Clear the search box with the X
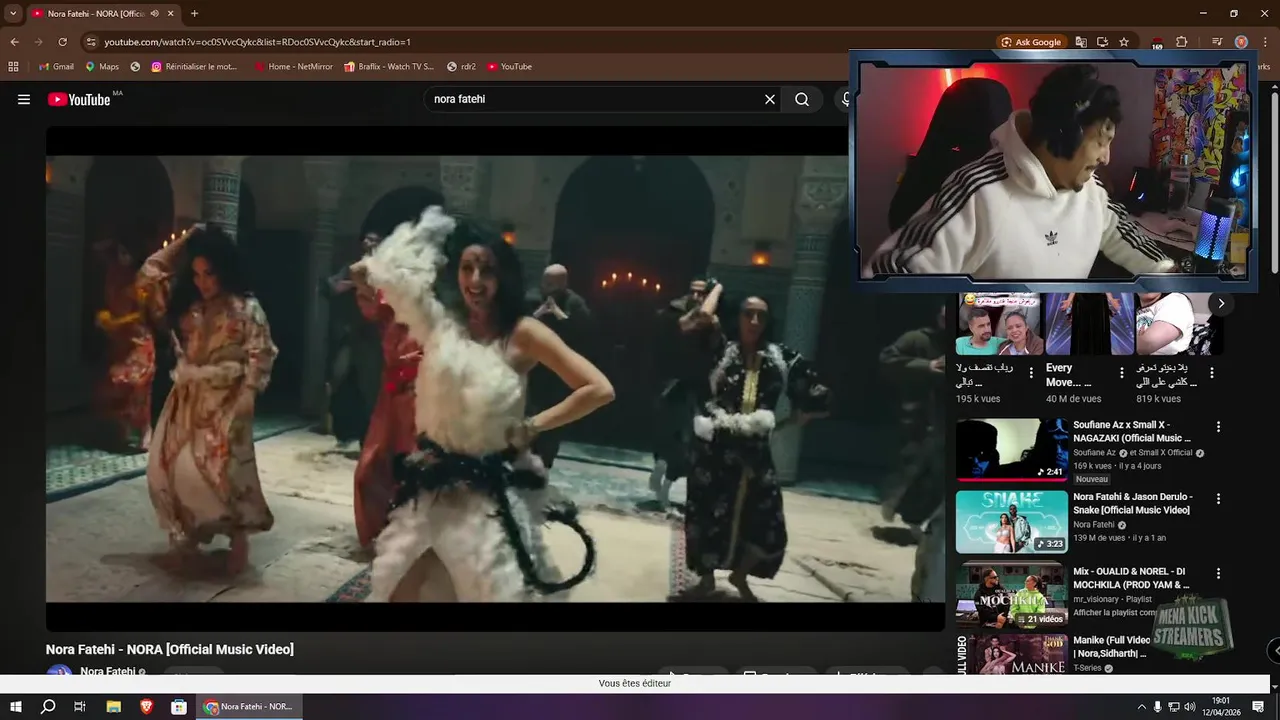Viewport: 1280px width, 720px height. 770,99
